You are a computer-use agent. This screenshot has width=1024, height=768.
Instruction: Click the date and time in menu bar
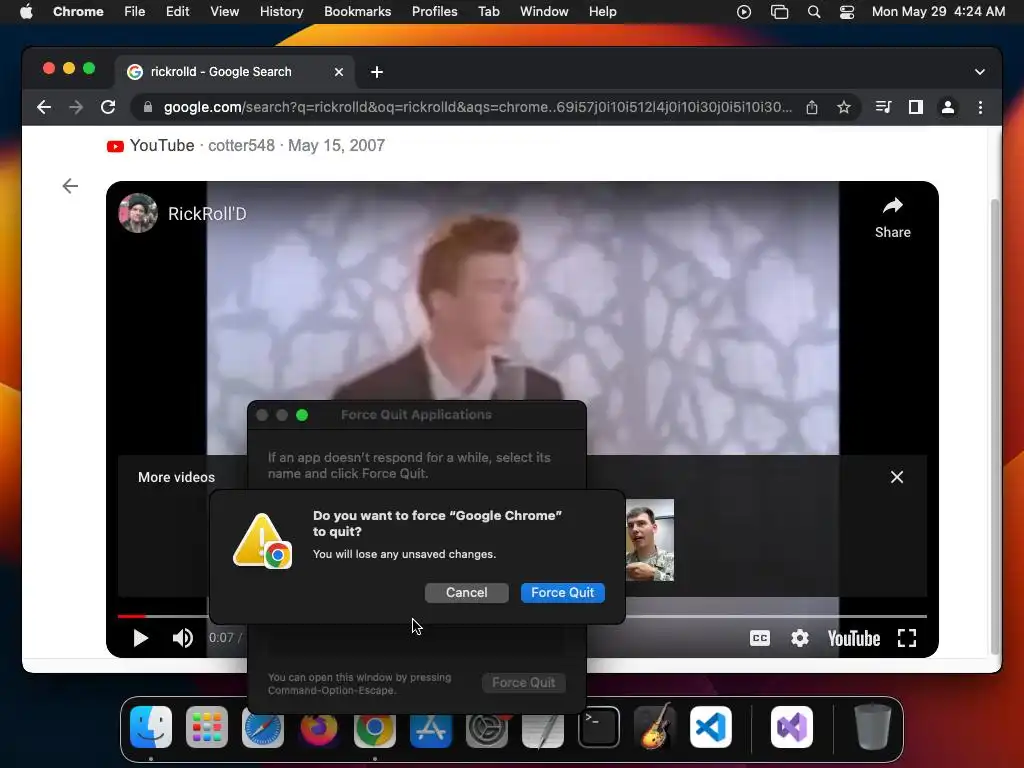pyautogui.click(x=938, y=12)
